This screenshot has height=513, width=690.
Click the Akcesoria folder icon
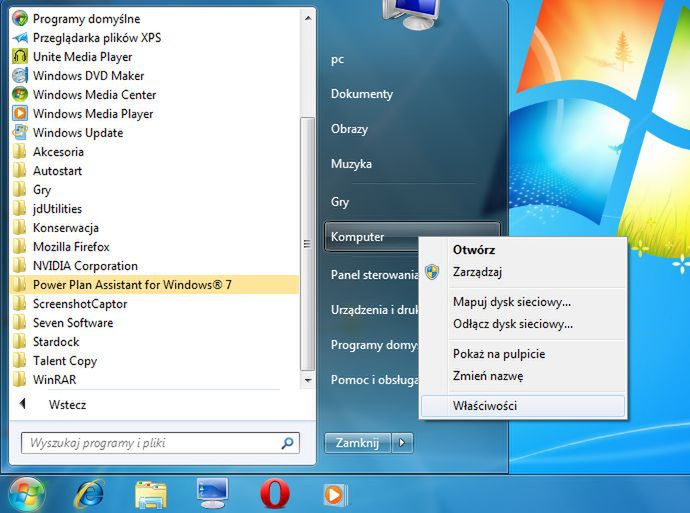click(19, 152)
